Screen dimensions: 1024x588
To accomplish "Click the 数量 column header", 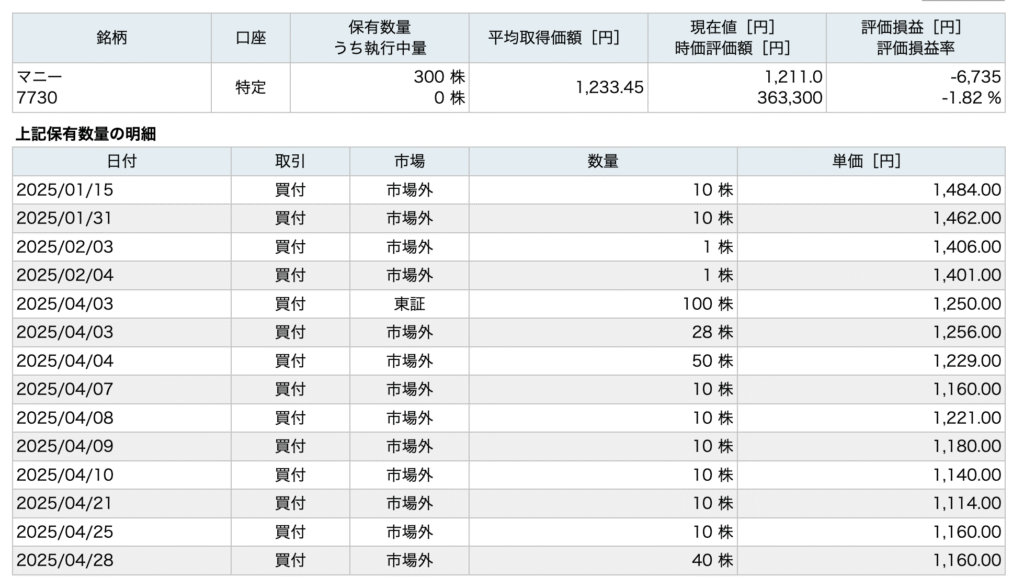I will [x=603, y=161].
